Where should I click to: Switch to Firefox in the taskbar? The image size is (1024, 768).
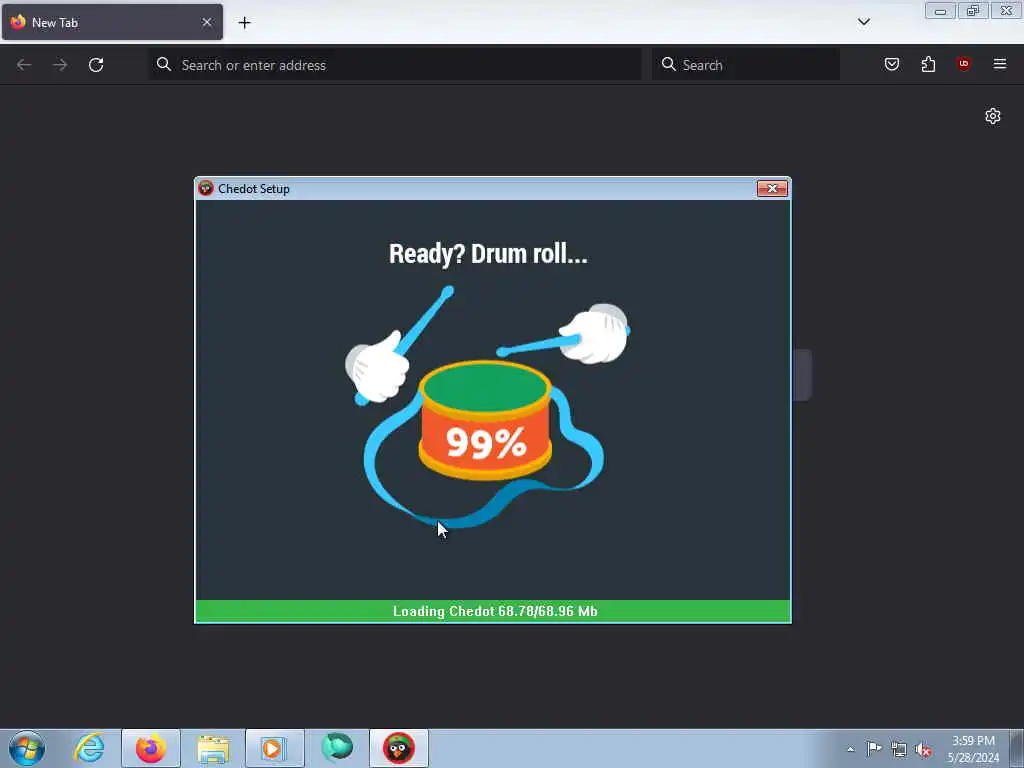point(151,748)
